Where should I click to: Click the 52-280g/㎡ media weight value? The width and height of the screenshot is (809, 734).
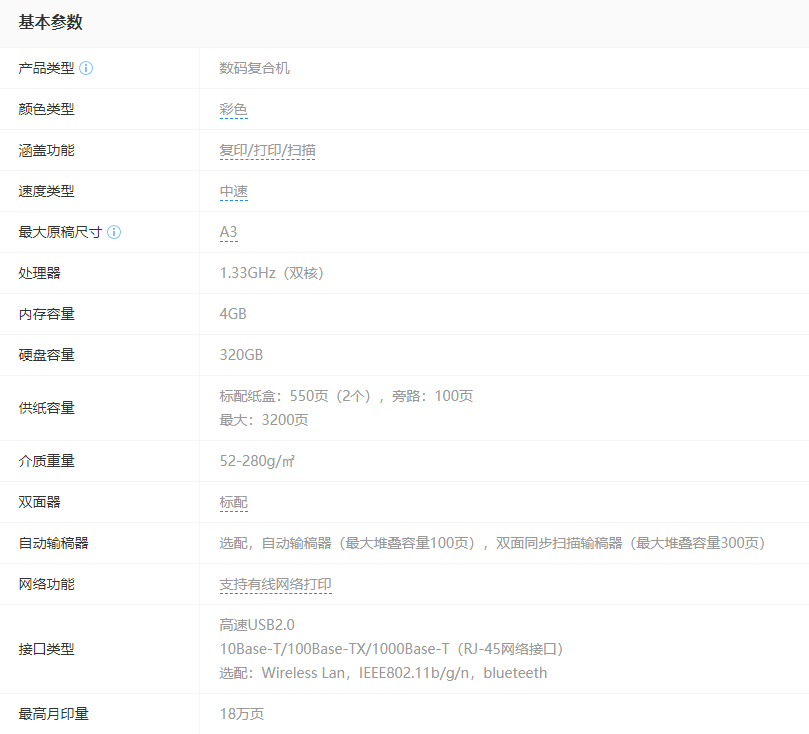257,461
